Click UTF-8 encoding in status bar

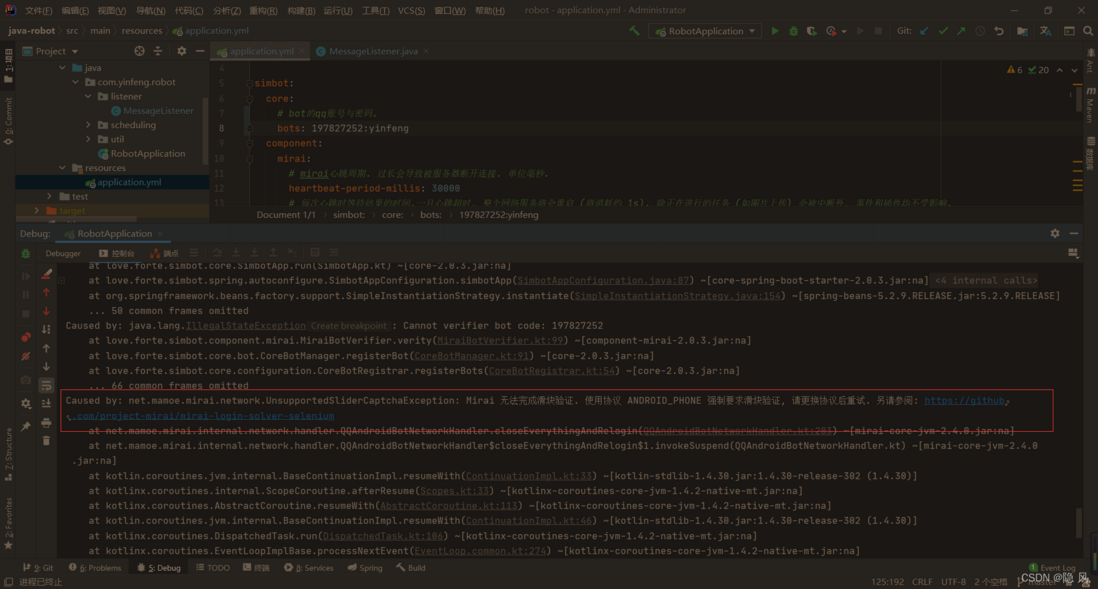pos(953,582)
